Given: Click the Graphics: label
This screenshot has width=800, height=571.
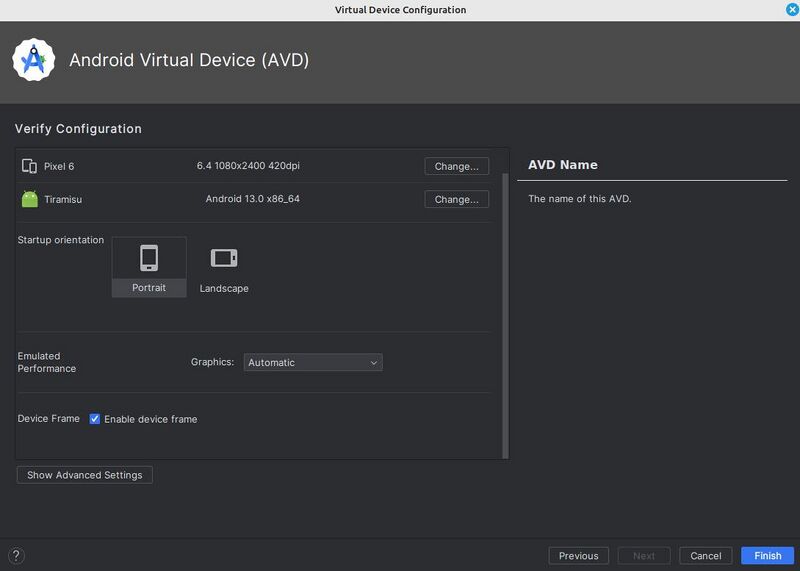Looking at the screenshot, I should (212, 362).
